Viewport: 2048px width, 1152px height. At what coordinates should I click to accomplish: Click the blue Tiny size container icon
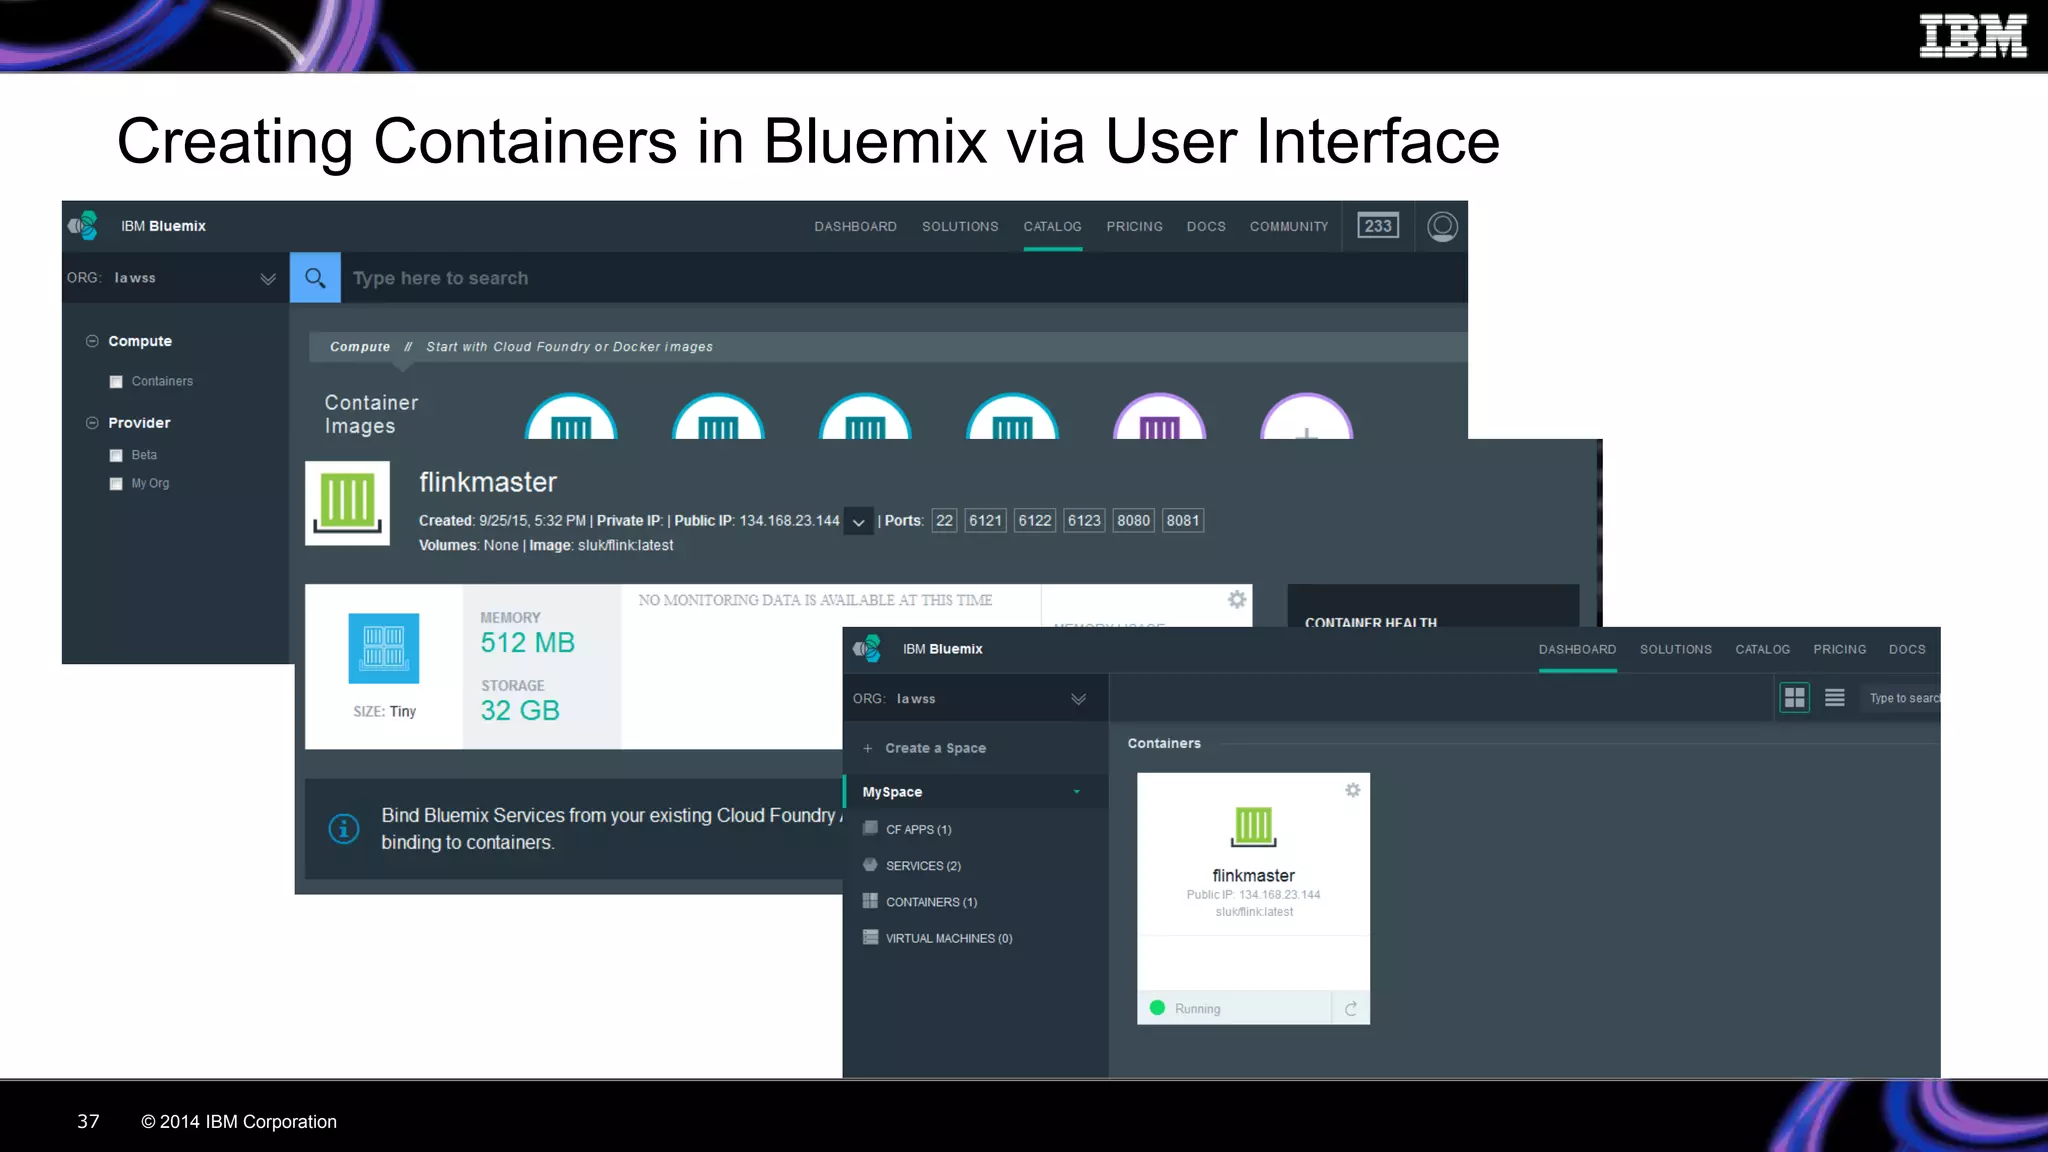coord(384,648)
